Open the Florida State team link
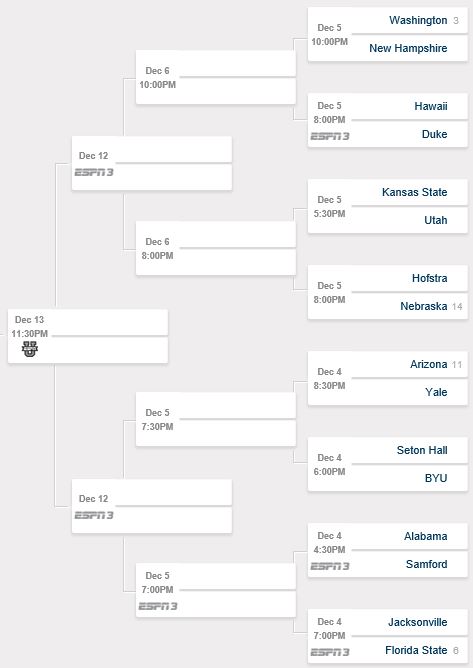The height and width of the screenshot is (668, 473). [416, 650]
